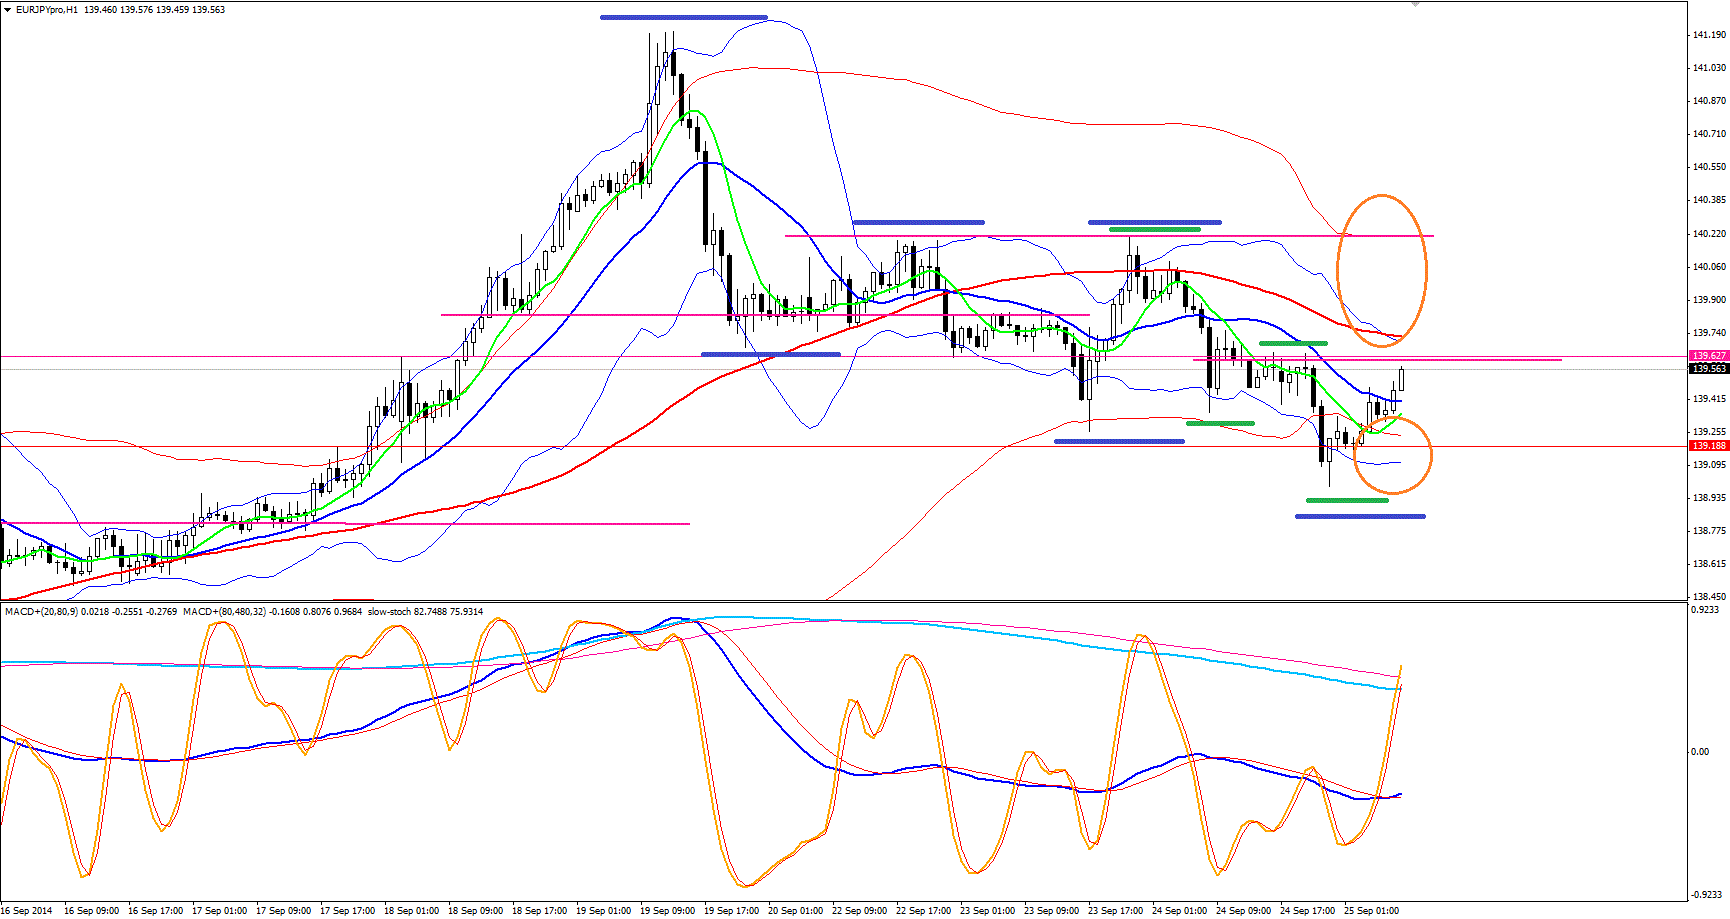
Task: Select the 22 Sep 17:00 time label
Action: (923, 911)
